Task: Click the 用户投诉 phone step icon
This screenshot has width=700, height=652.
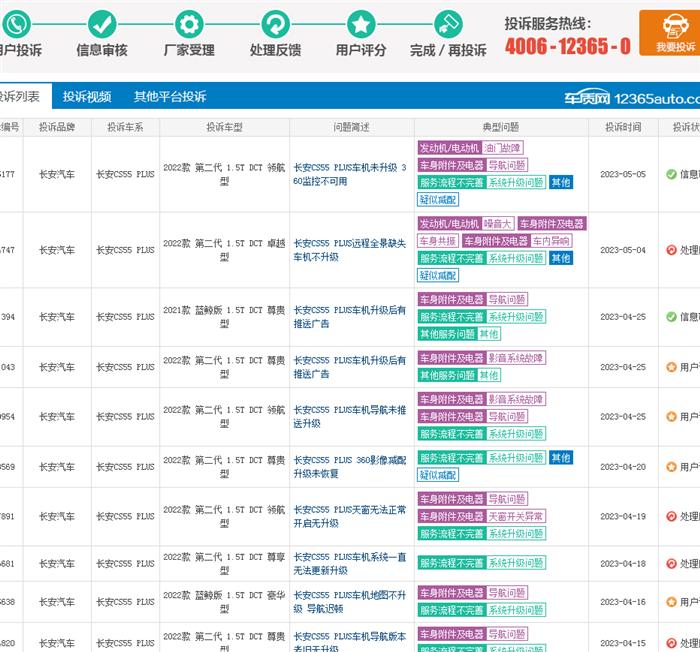Action: click(17, 24)
